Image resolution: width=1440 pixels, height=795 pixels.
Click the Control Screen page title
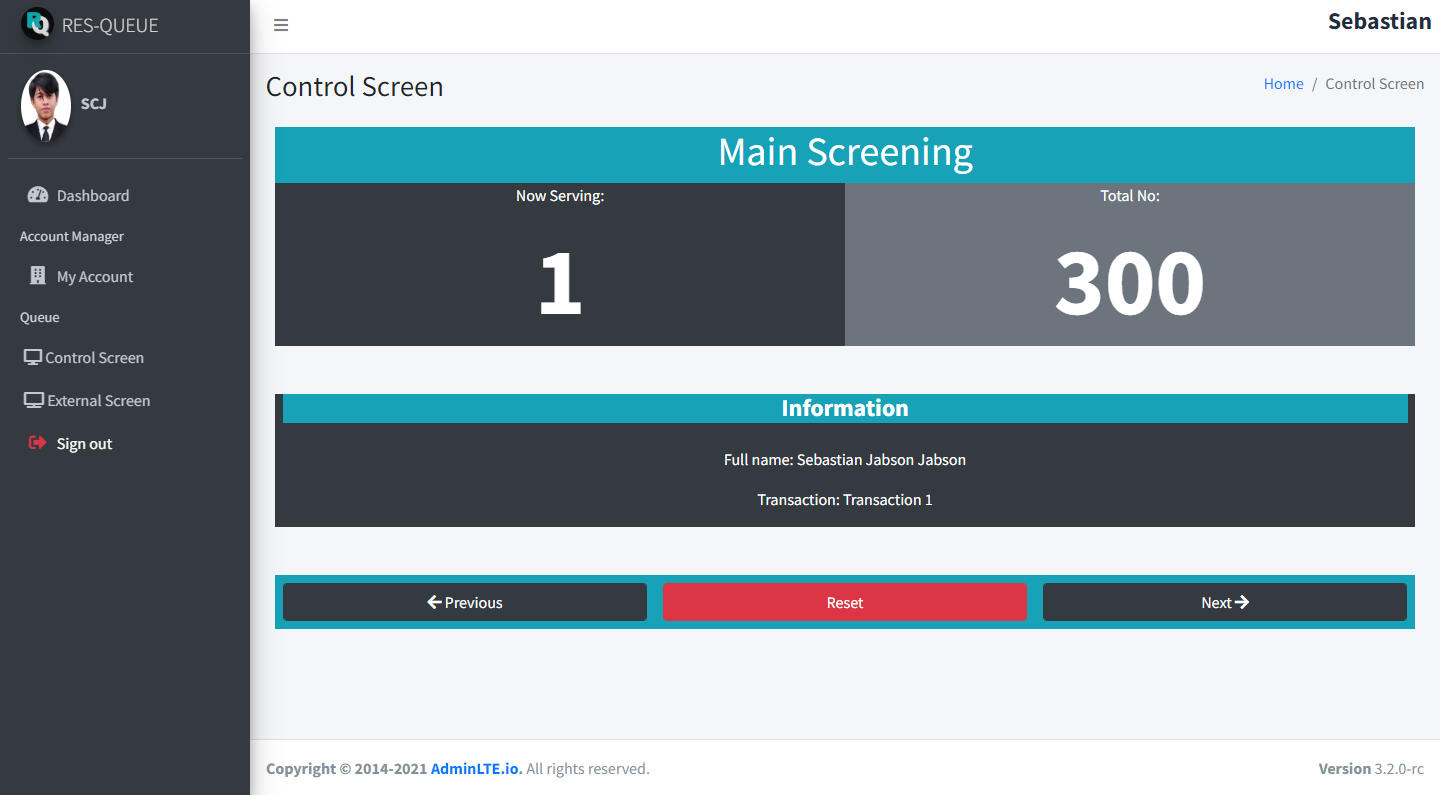[x=355, y=87]
